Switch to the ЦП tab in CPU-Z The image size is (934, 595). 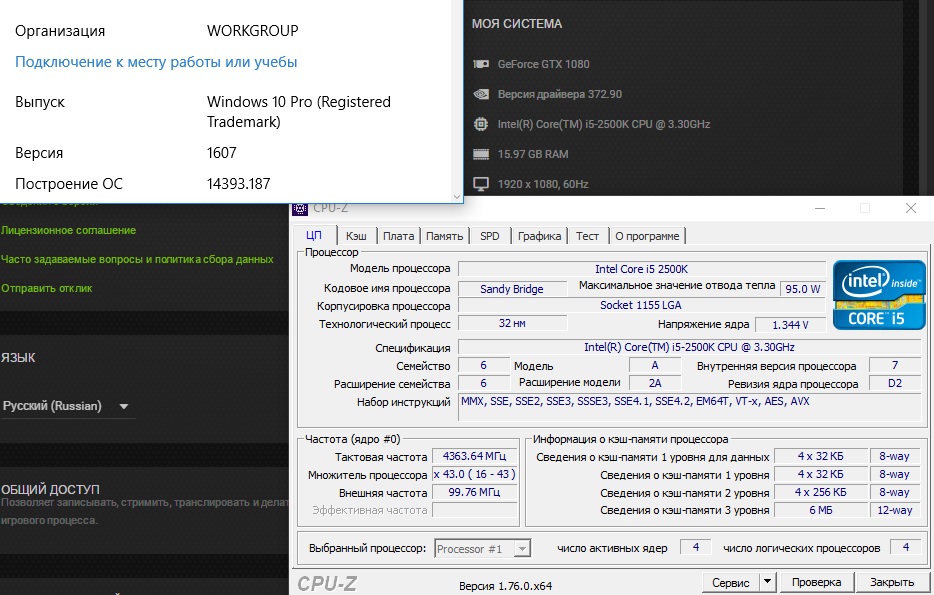314,235
